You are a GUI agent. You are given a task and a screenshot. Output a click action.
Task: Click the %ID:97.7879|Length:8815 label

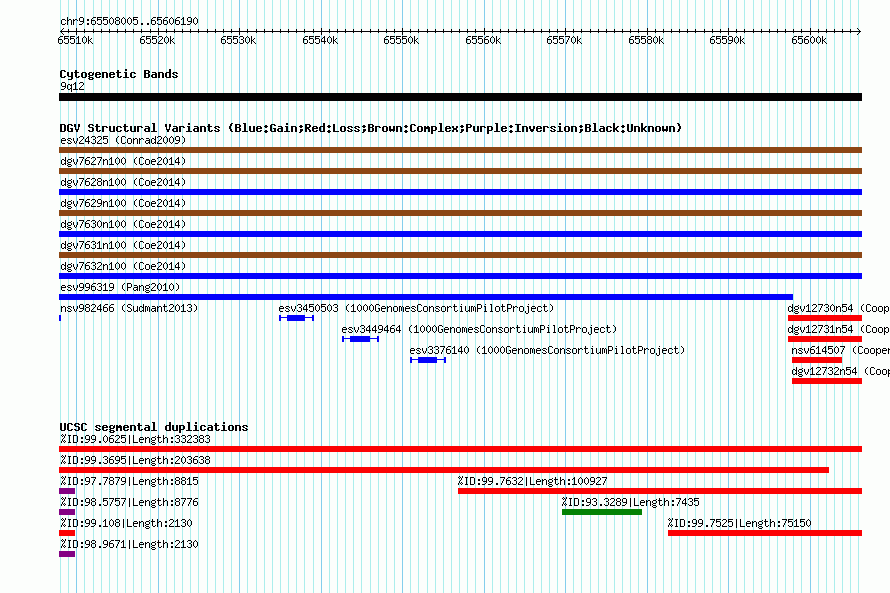point(129,481)
